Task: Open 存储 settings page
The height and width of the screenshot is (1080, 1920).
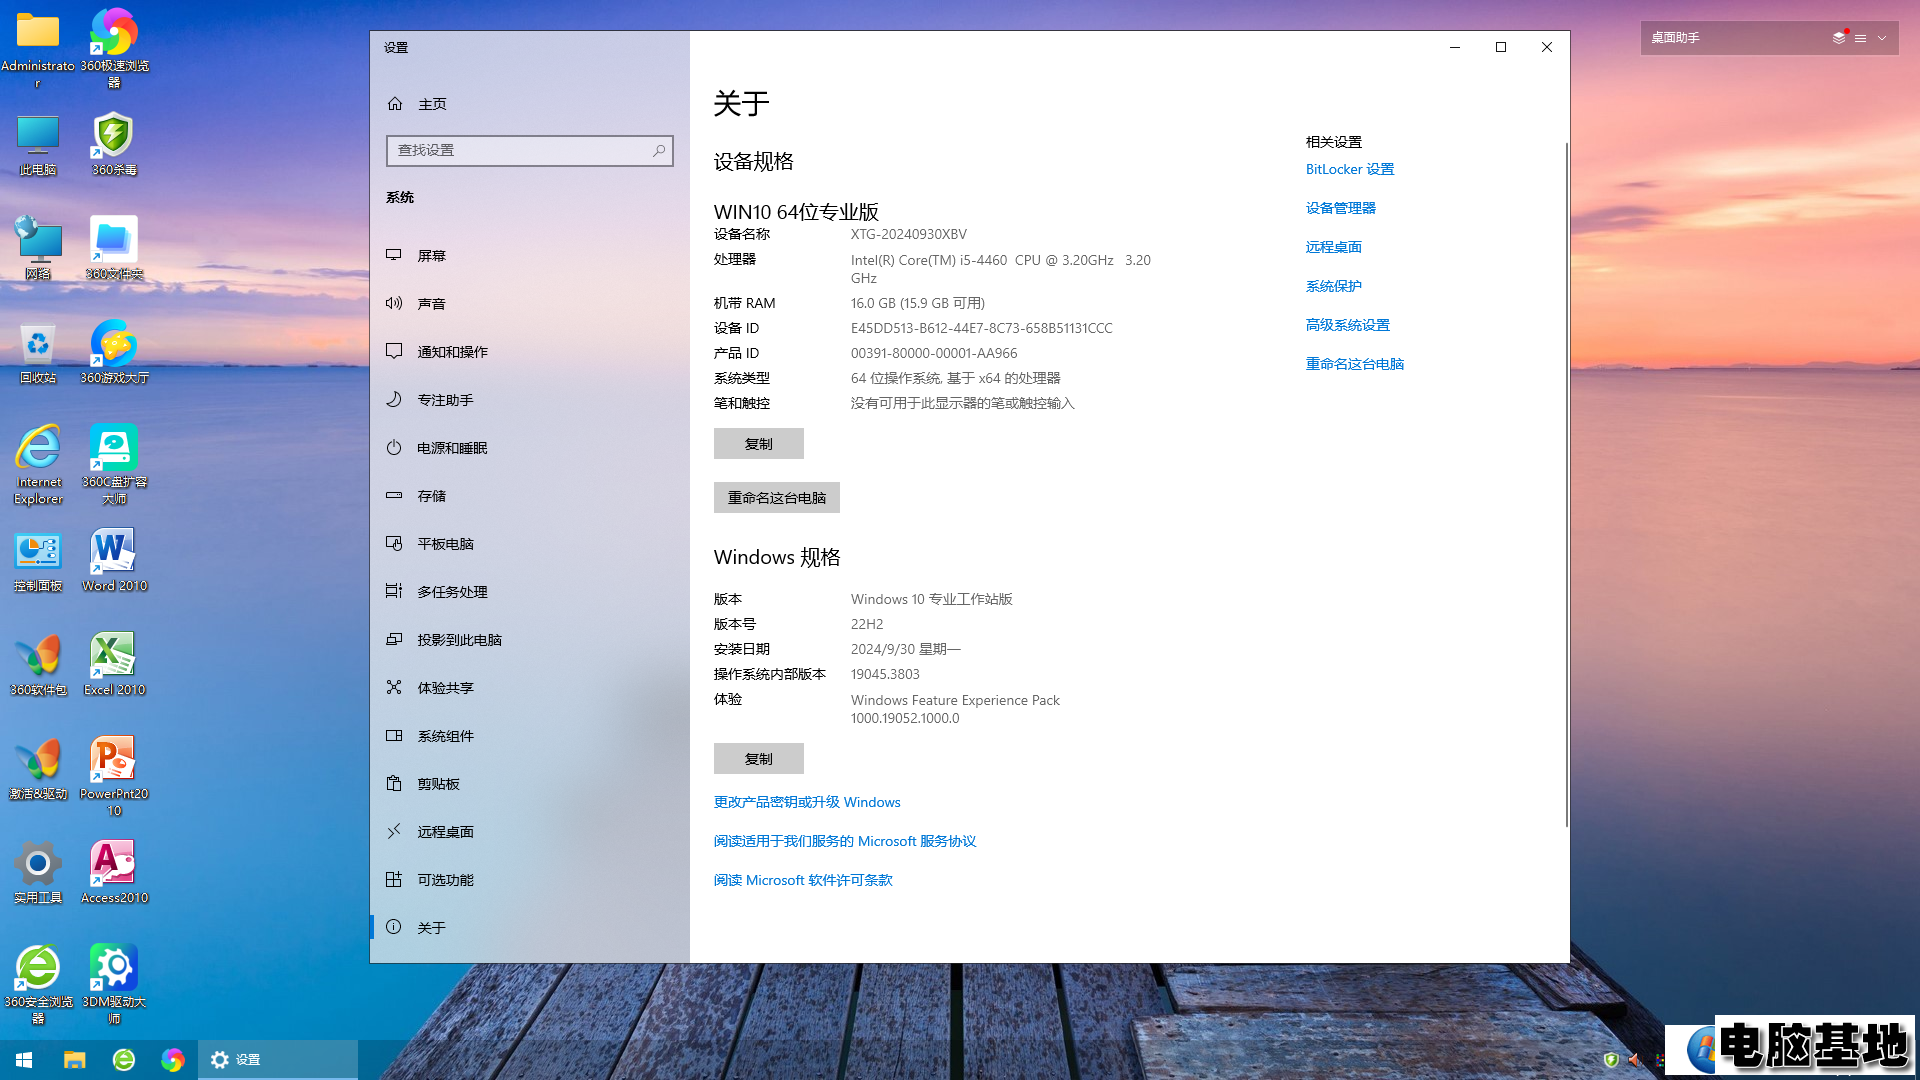Action: click(x=530, y=496)
